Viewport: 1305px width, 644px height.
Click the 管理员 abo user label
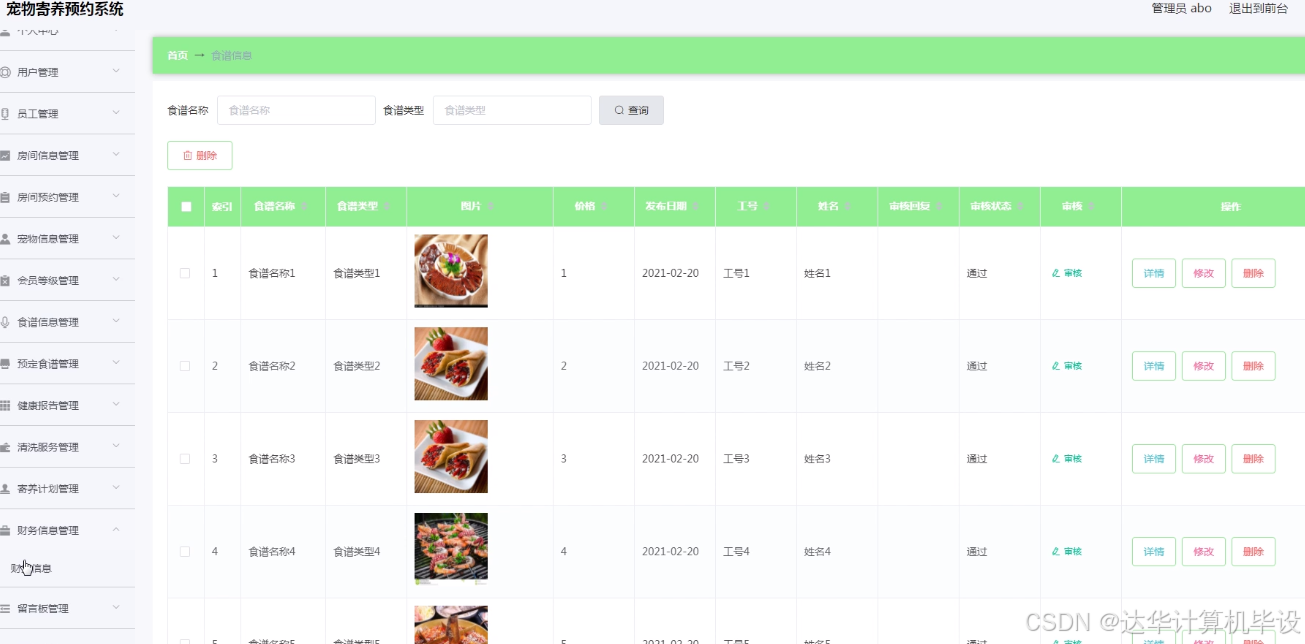click(1181, 8)
